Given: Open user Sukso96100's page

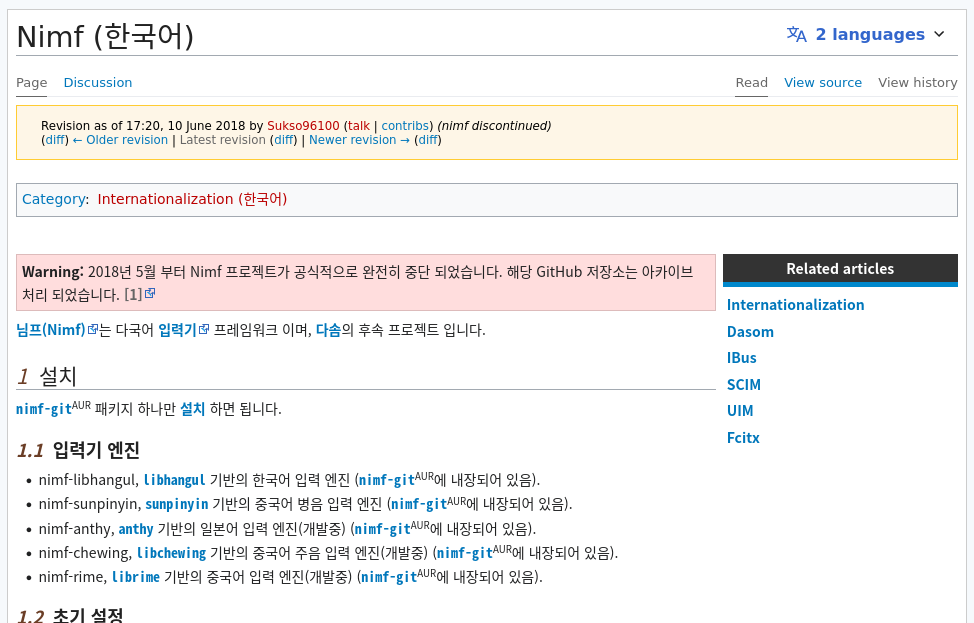Looking at the screenshot, I should pos(303,125).
